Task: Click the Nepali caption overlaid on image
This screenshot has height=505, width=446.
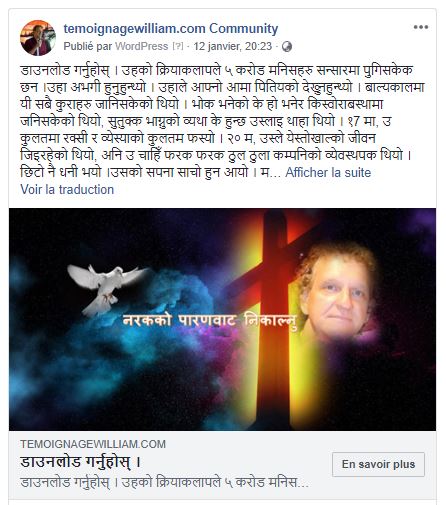Action: coord(210,321)
